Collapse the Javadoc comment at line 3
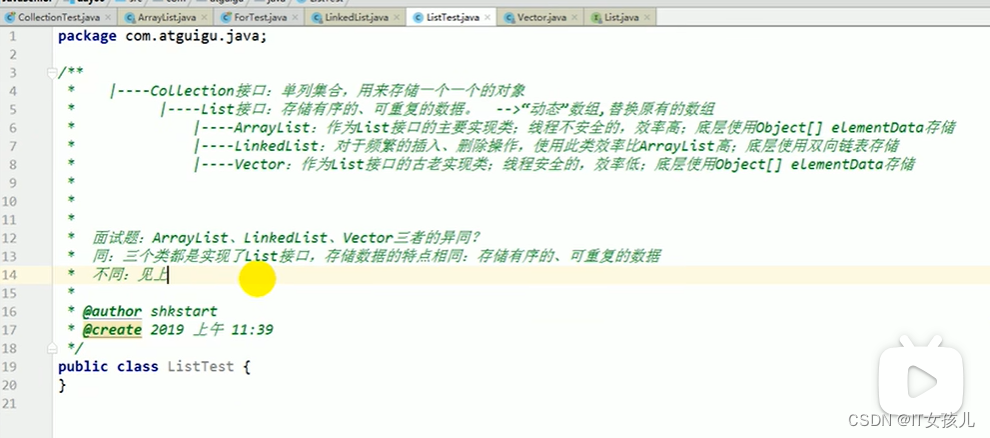This screenshot has height=438, width=990. tap(52, 73)
